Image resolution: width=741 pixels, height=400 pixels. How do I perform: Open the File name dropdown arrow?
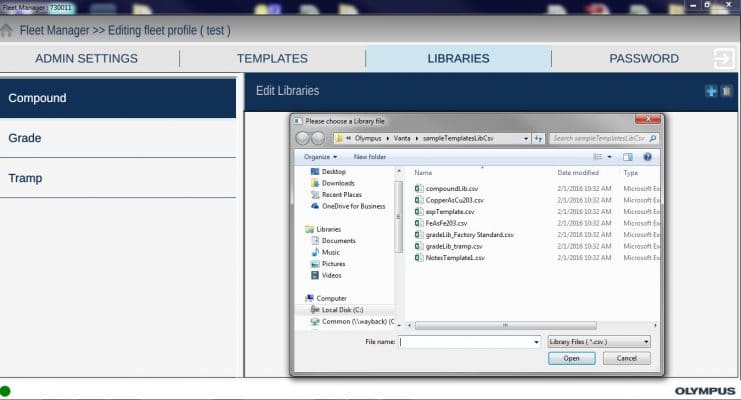[x=536, y=342]
